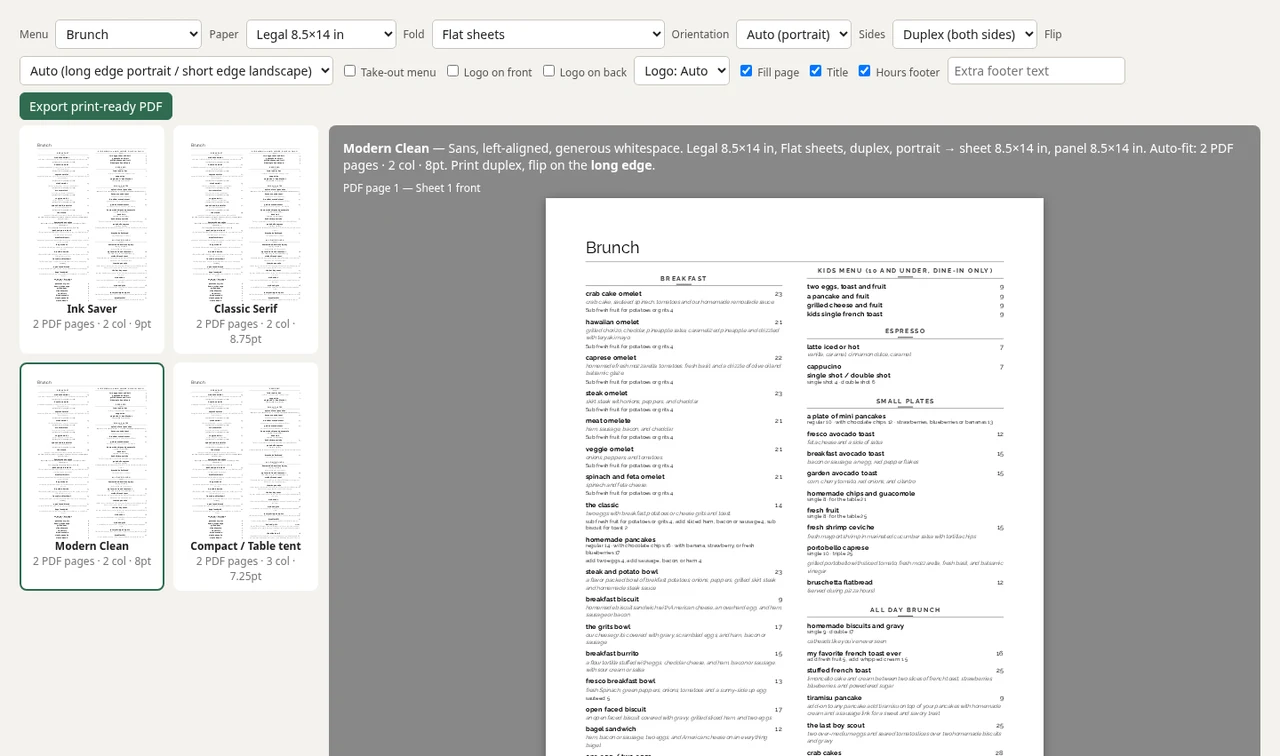Click the ESPRESSO section heading in preview

pos(905,331)
